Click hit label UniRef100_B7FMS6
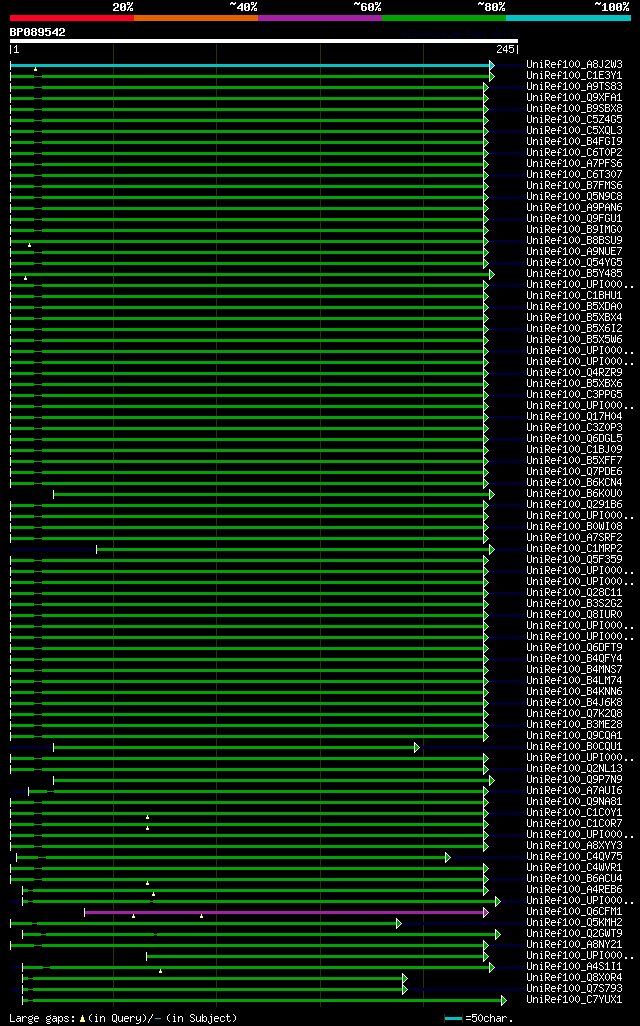This screenshot has width=640, height=1026. 575,185
